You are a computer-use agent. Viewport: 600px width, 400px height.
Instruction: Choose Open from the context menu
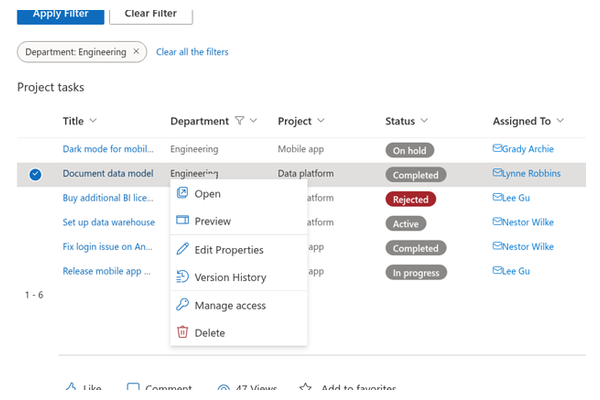[239, 193]
